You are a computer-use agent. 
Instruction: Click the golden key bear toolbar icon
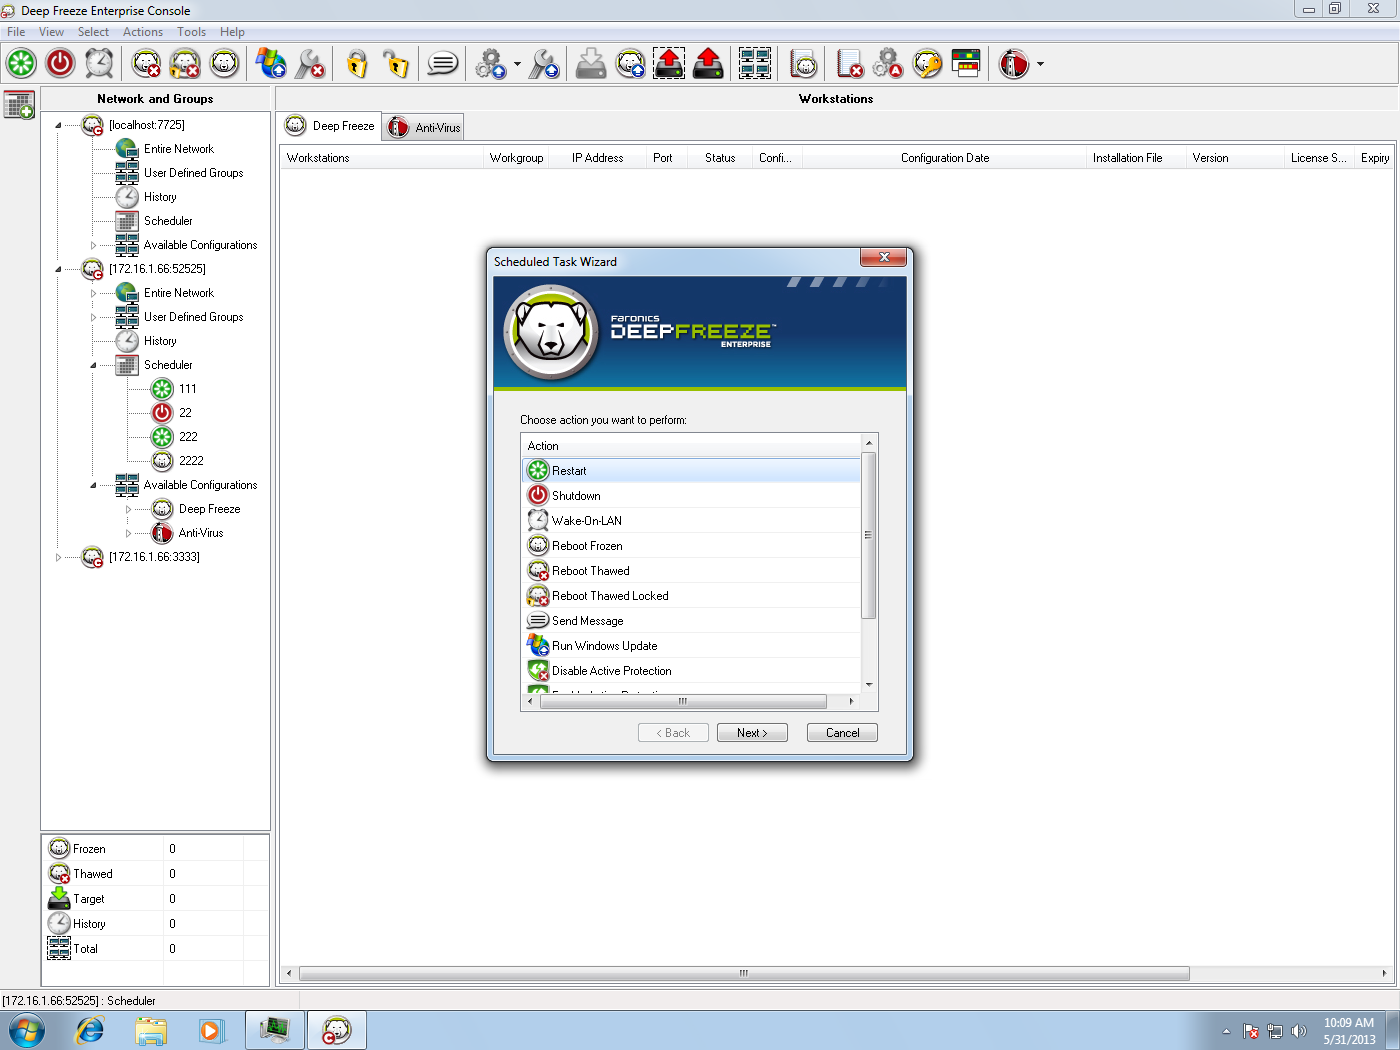coord(928,64)
